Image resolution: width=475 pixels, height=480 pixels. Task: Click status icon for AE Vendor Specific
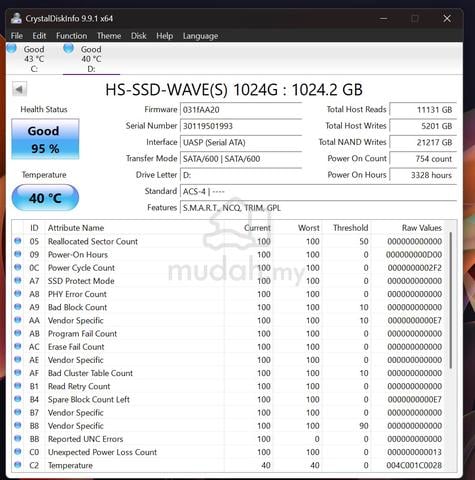point(18,360)
